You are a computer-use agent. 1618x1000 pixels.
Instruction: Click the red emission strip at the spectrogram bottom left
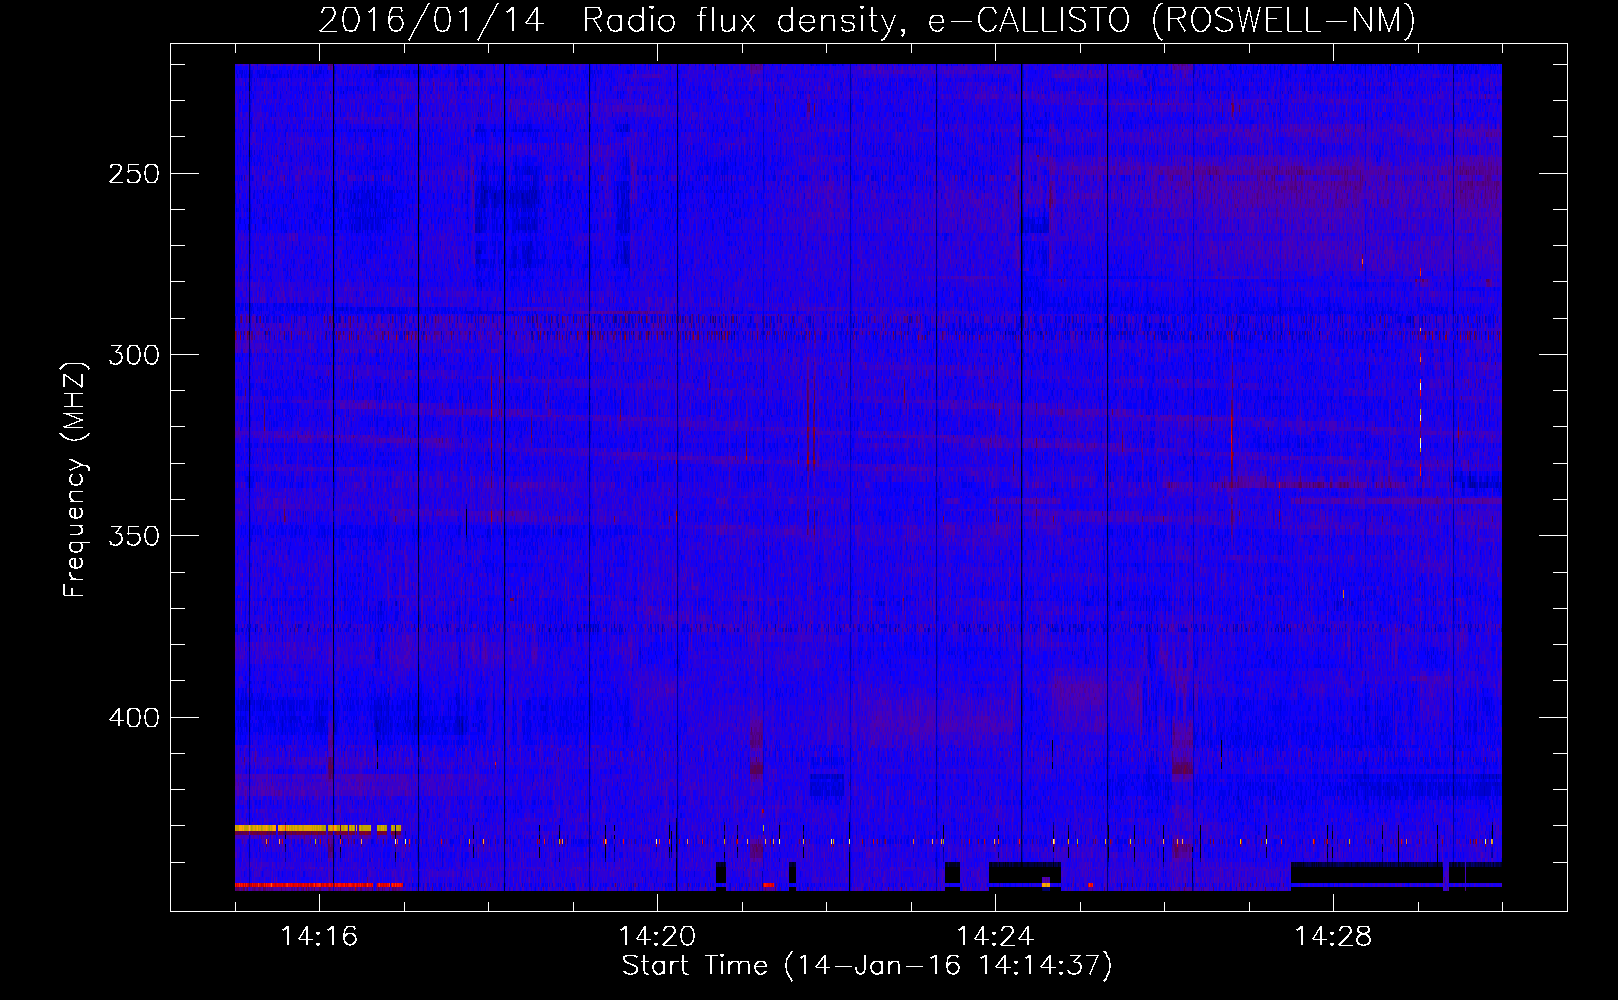point(319,885)
